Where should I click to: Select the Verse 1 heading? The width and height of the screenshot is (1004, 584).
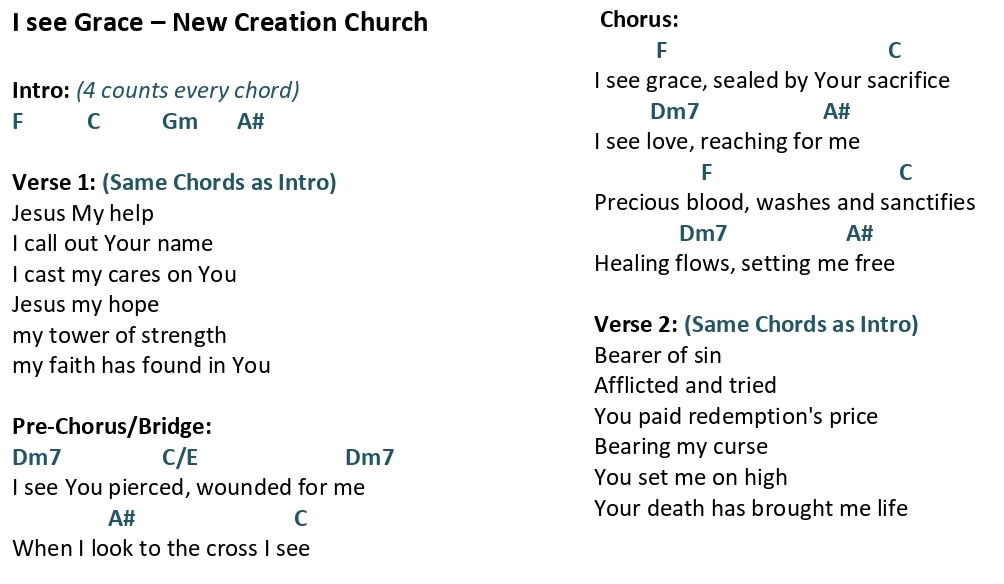coord(54,182)
